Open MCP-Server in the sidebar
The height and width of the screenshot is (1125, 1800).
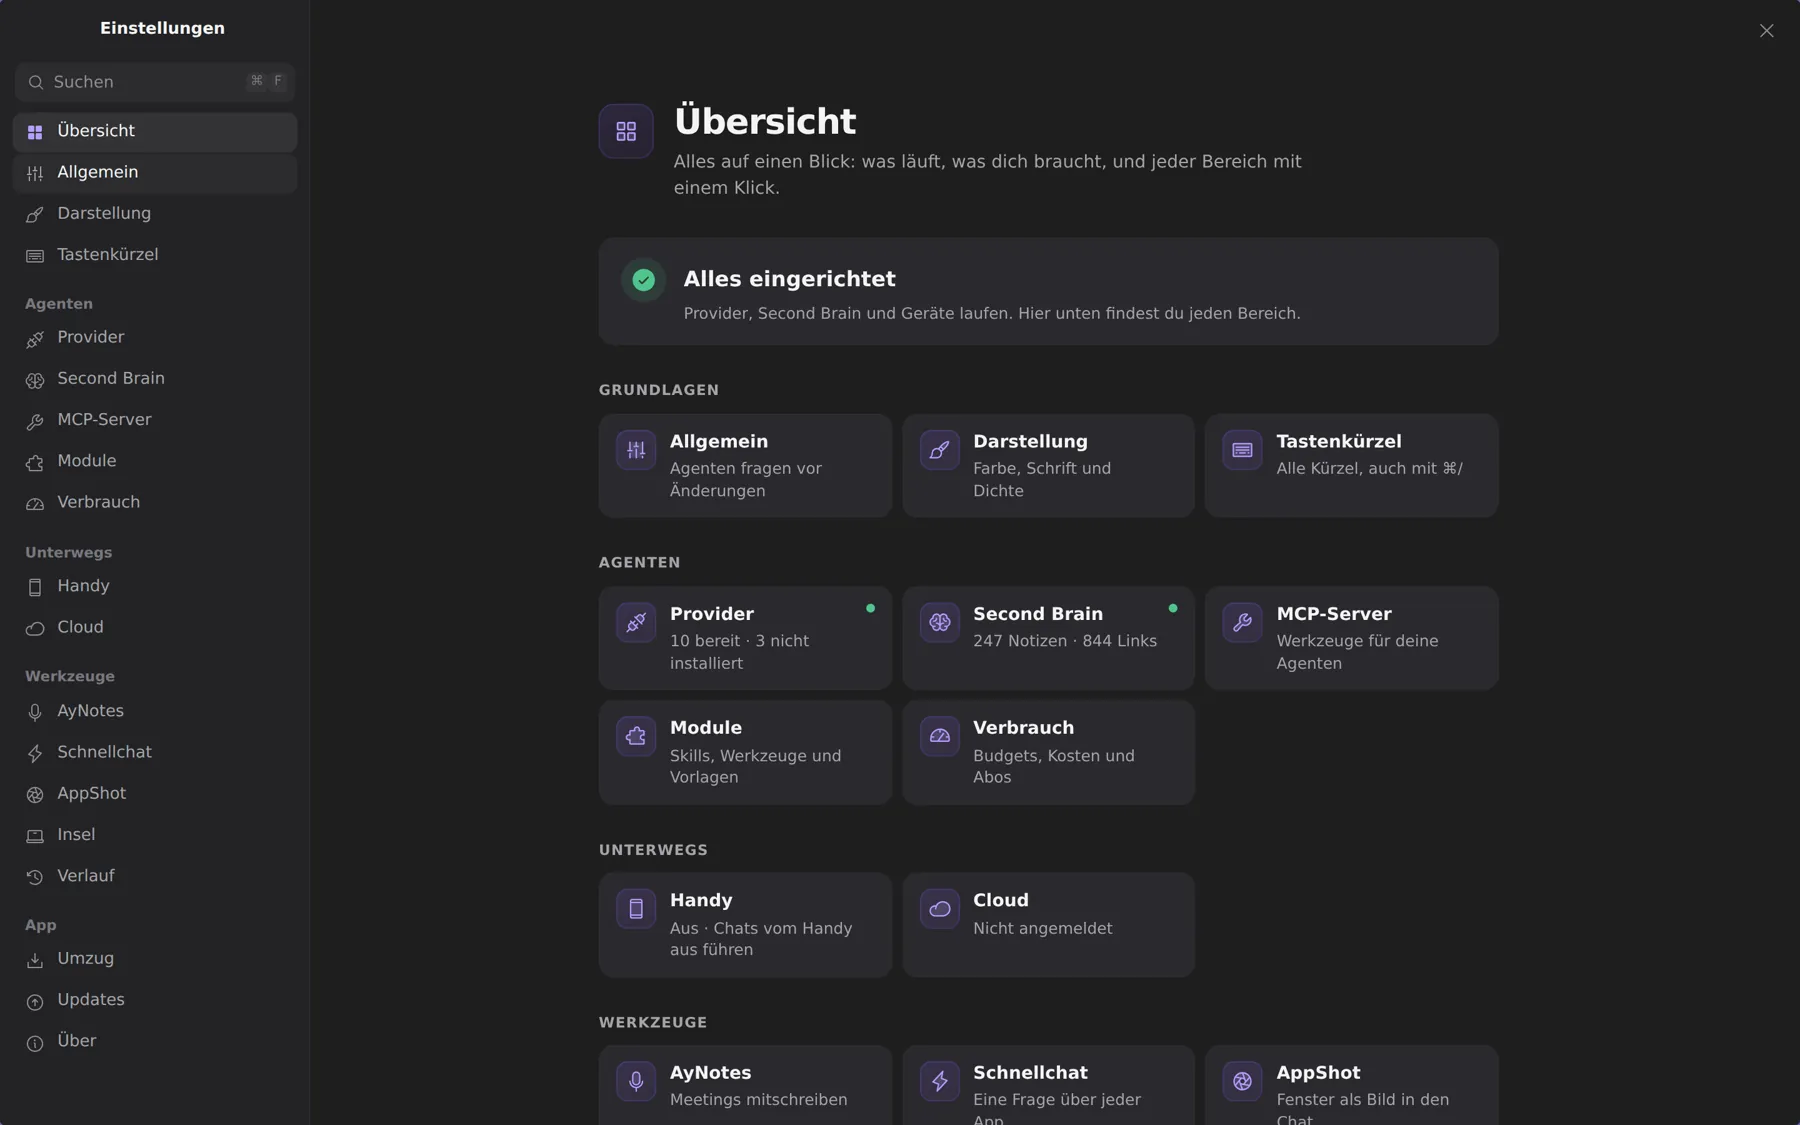point(155,420)
